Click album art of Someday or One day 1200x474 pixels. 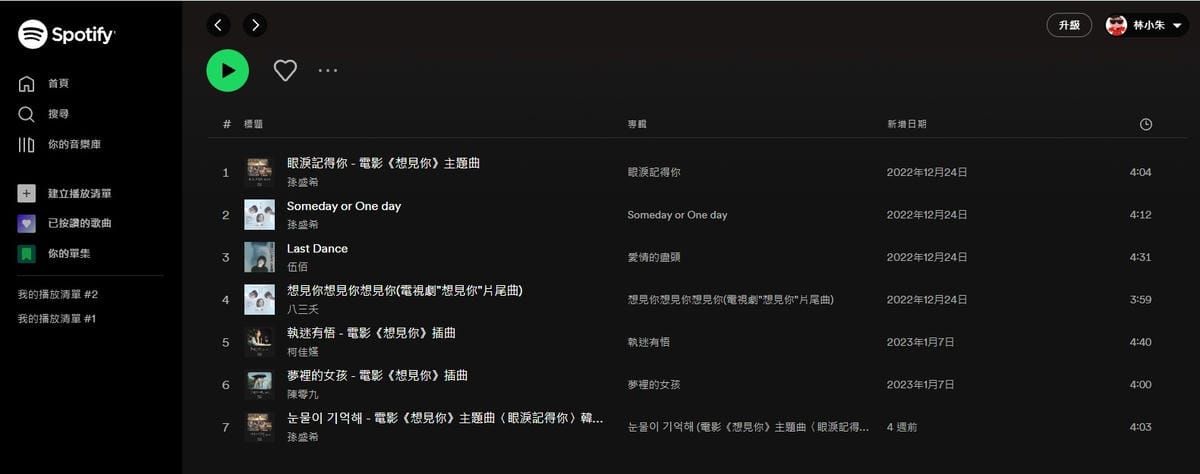(259, 215)
